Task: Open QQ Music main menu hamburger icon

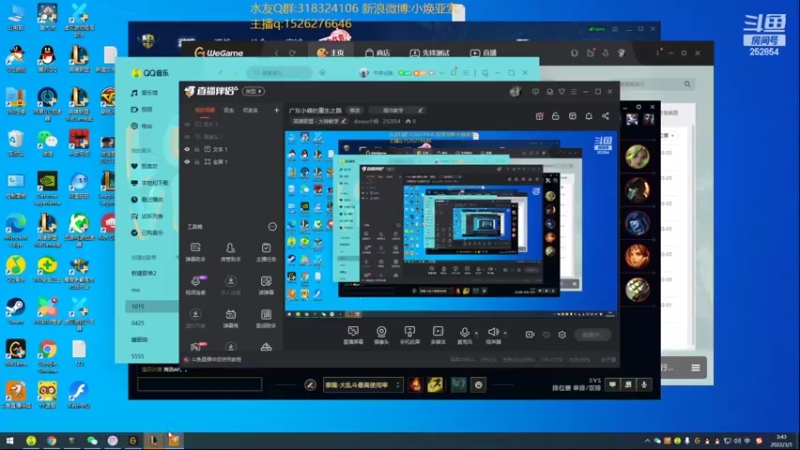Action: tap(466, 73)
